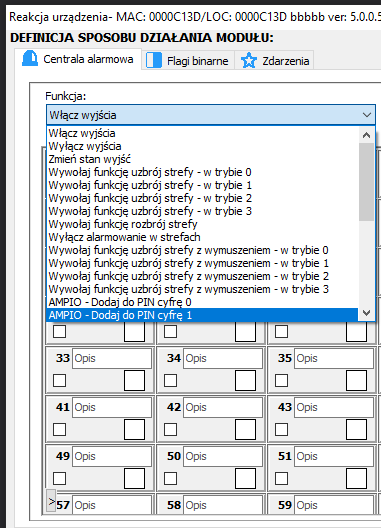Tick the checkbox for output 50

click(x=170, y=478)
